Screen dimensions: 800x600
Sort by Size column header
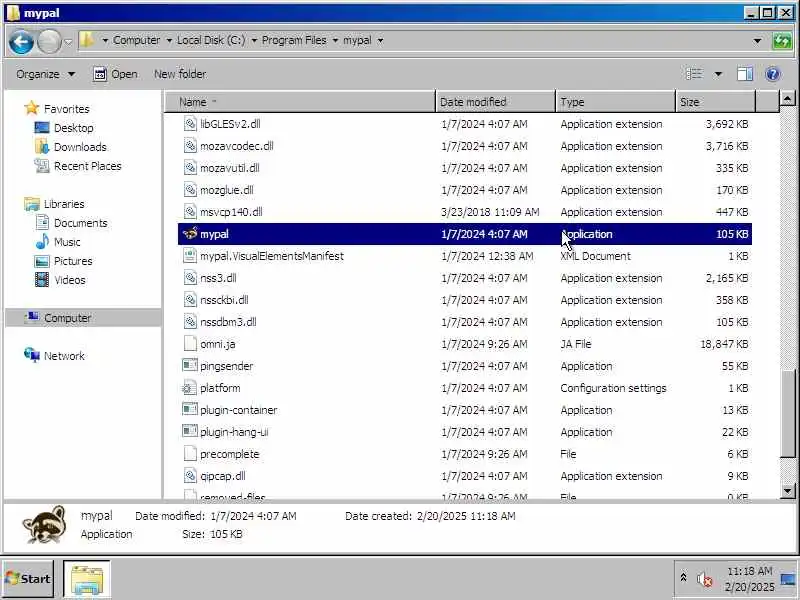(715, 102)
